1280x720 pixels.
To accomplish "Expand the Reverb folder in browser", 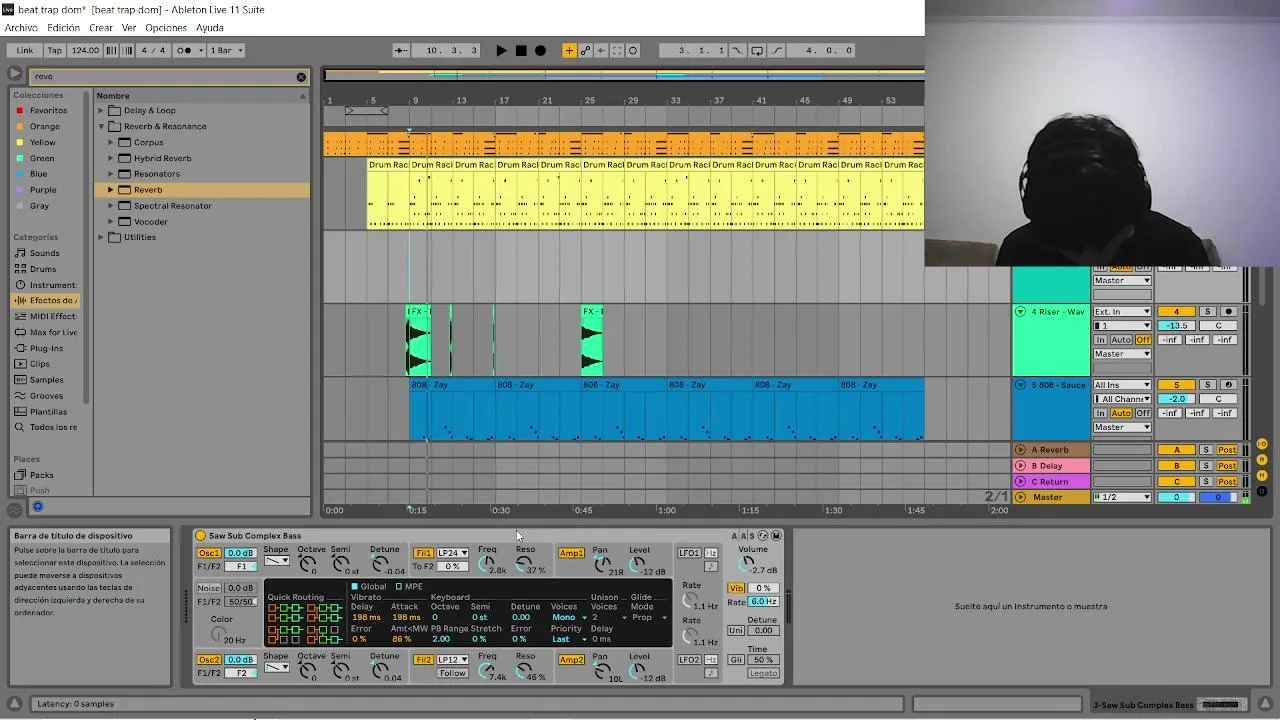I will pyautogui.click(x=111, y=190).
